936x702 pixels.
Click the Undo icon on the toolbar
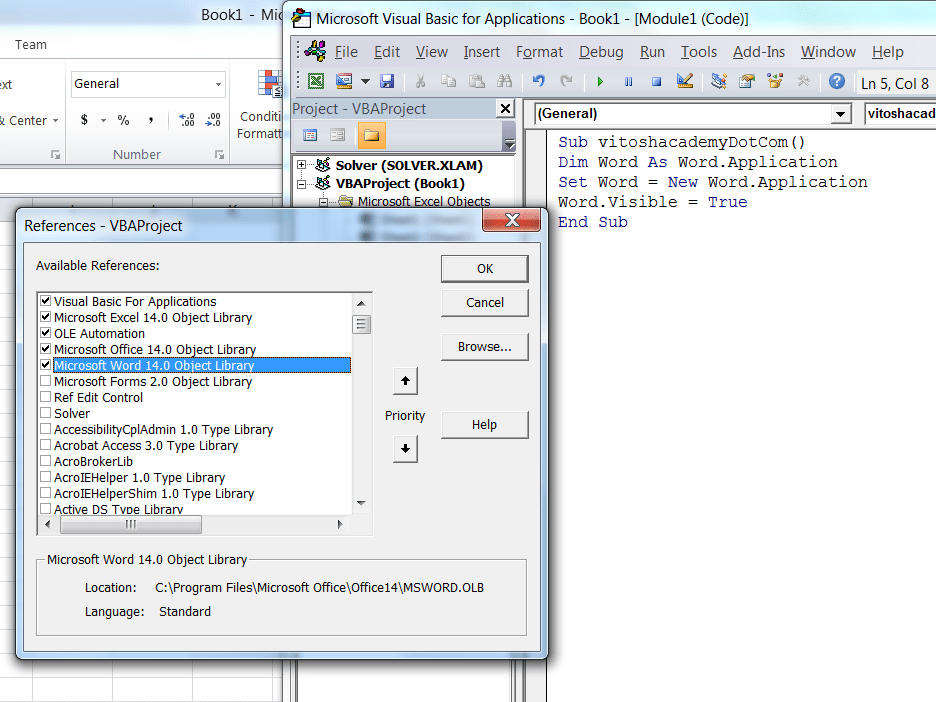538,82
